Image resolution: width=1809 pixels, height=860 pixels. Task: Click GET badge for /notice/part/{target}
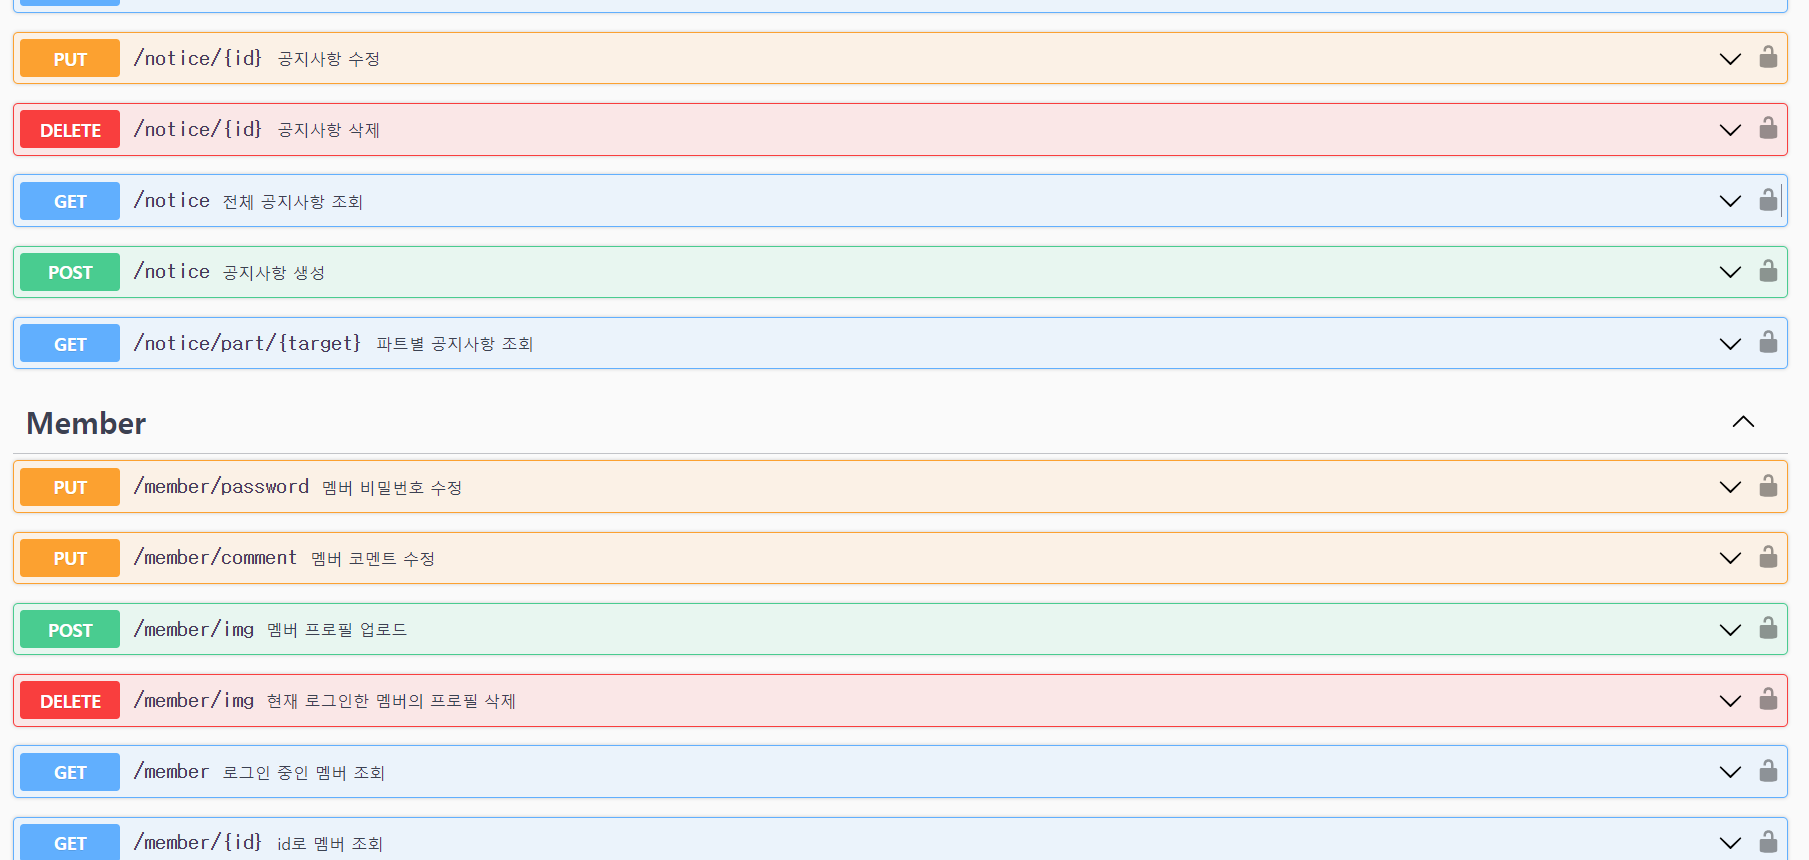pos(70,344)
